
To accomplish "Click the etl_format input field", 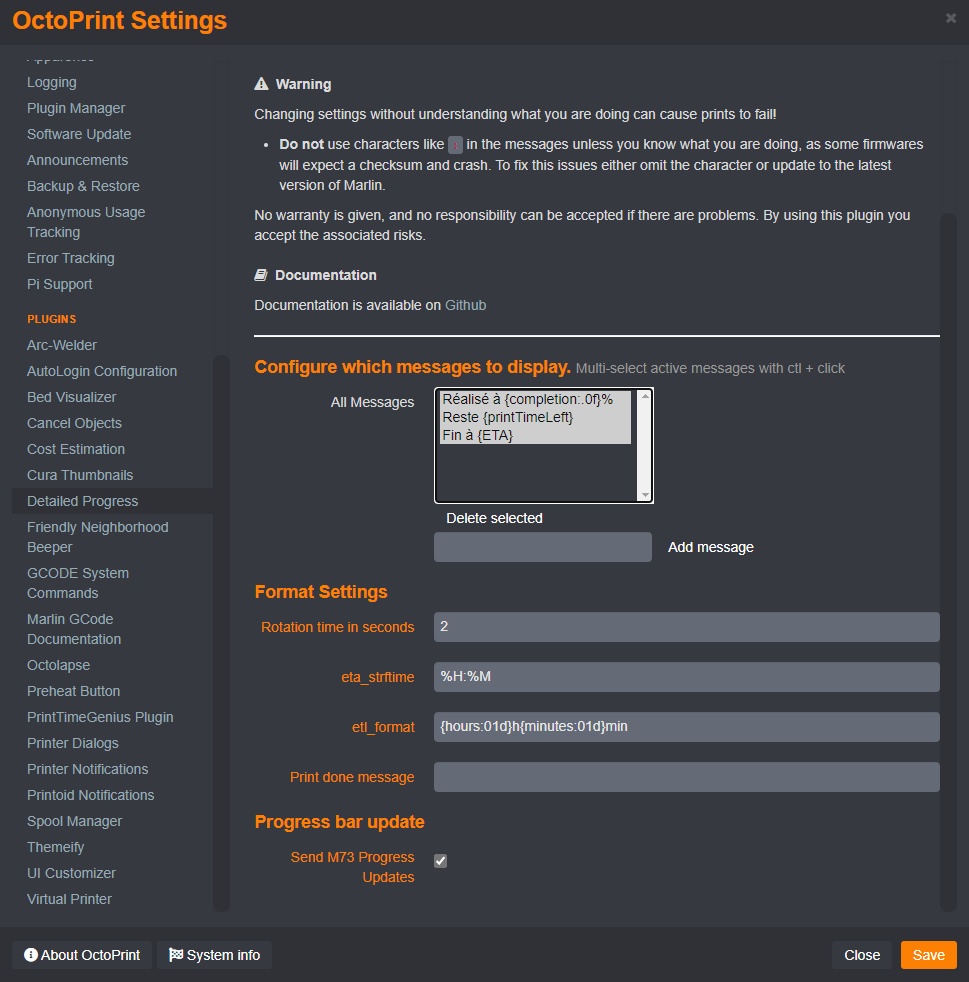I will (x=687, y=727).
